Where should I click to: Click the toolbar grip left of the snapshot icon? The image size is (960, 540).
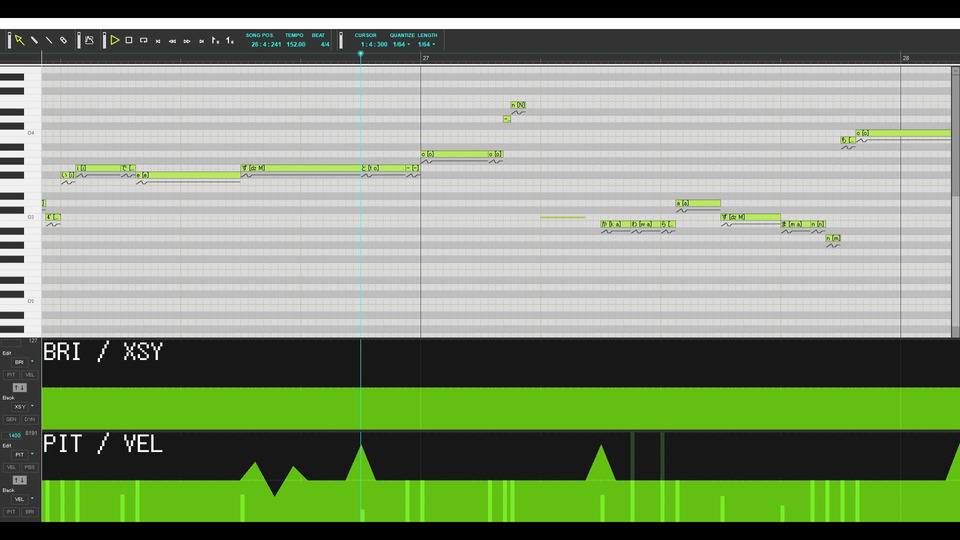pos(79,40)
